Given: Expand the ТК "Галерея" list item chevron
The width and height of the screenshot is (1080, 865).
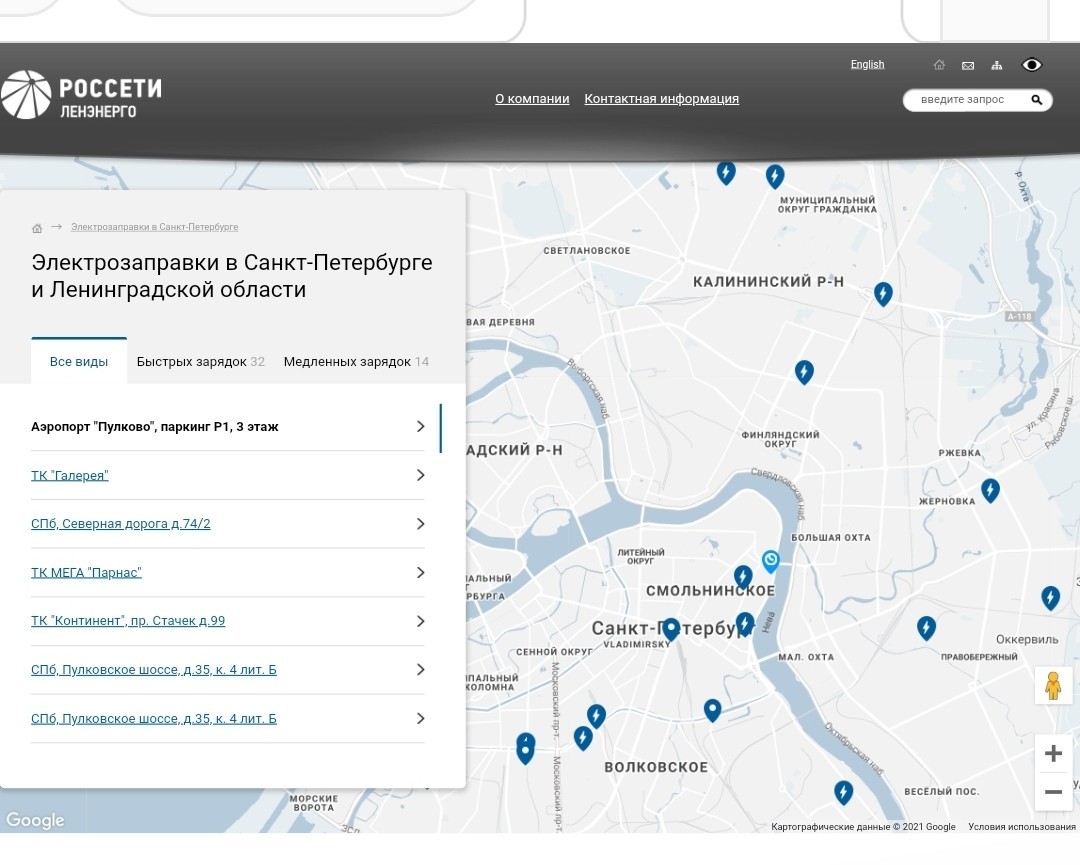Looking at the screenshot, I should coord(420,475).
